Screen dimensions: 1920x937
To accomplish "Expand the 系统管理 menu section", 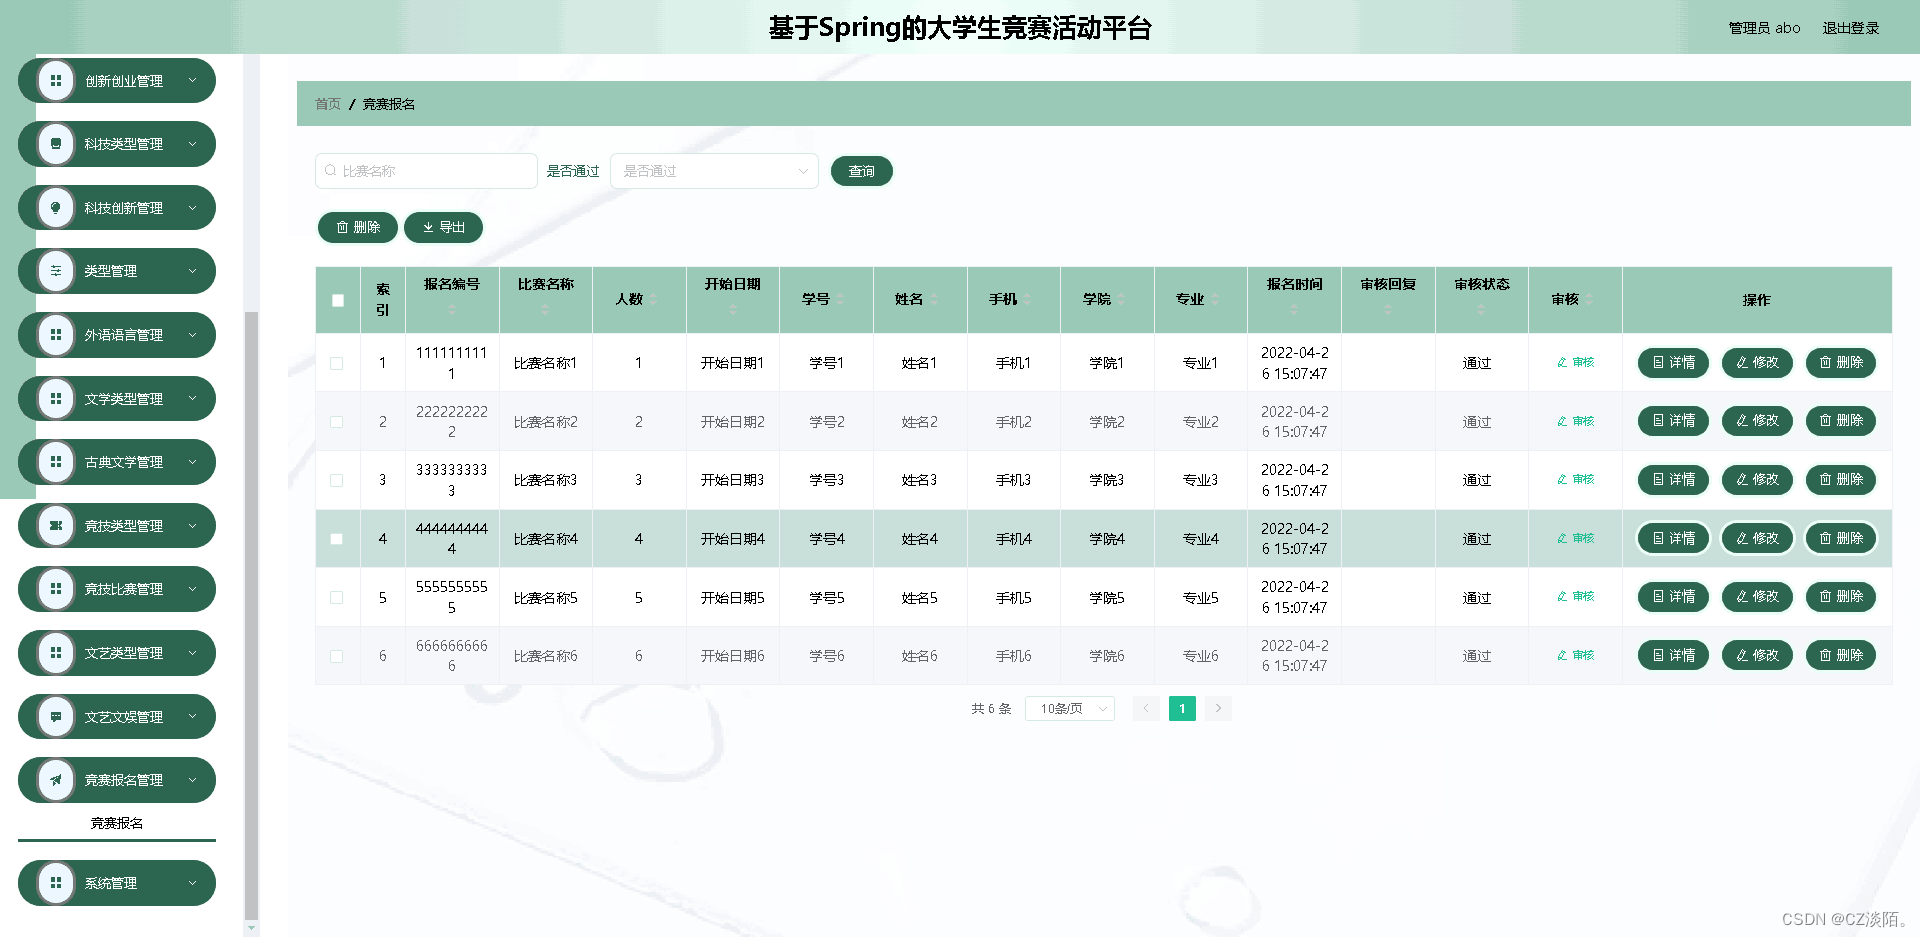I will (116, 883).
